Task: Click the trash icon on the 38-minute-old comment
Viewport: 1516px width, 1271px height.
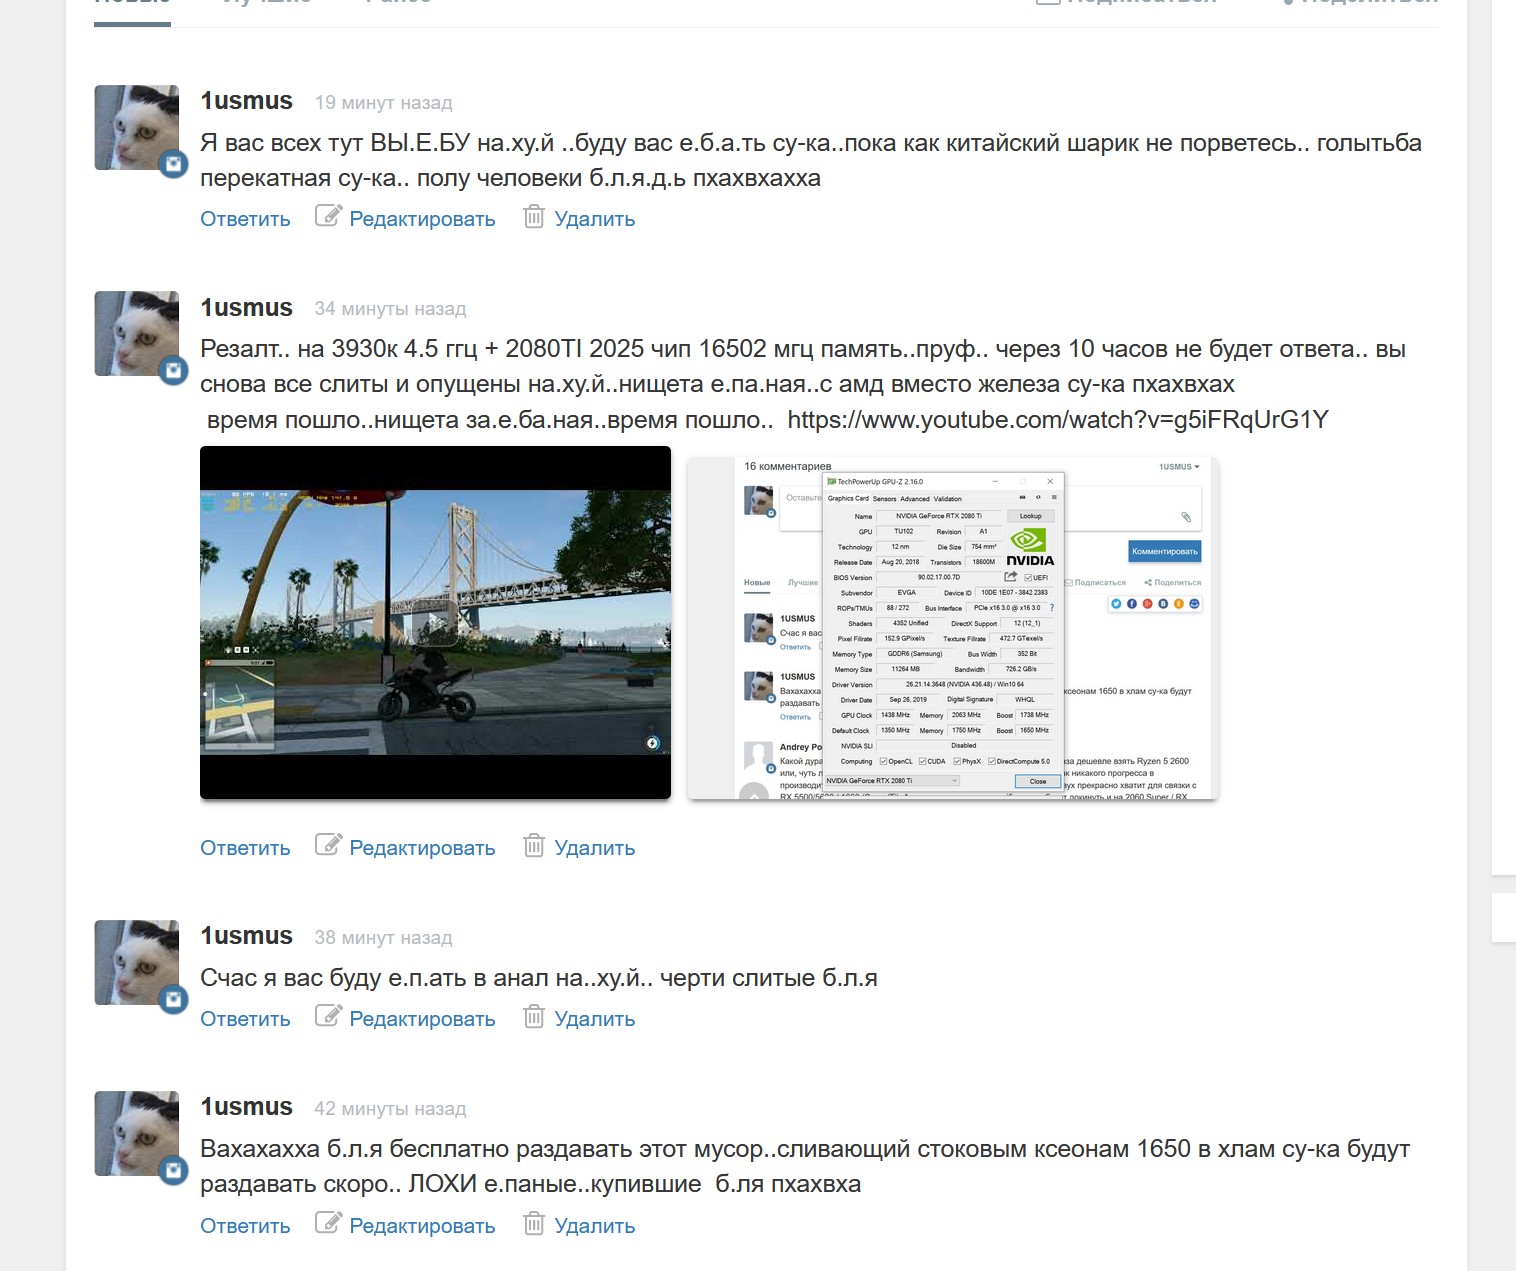Action: (x=534, y=1017)
